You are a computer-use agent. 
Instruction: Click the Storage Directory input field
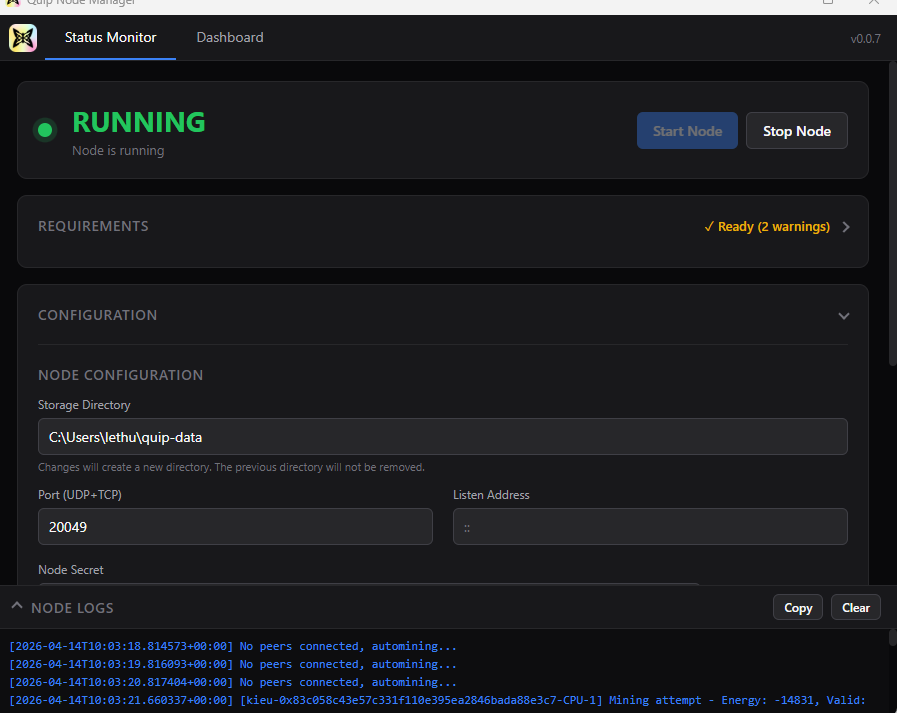click(443, 437)
